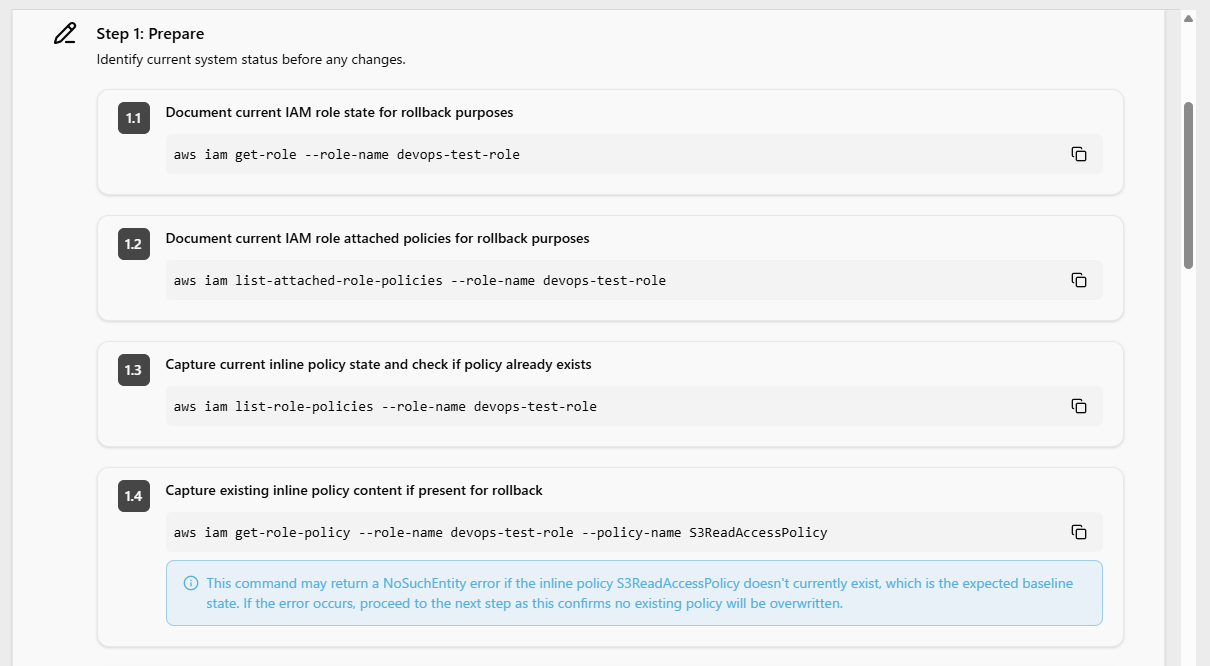Click the info icon in the NoSuchEntity note
This screenshot has width=1210, height=666.
(190, 583)
